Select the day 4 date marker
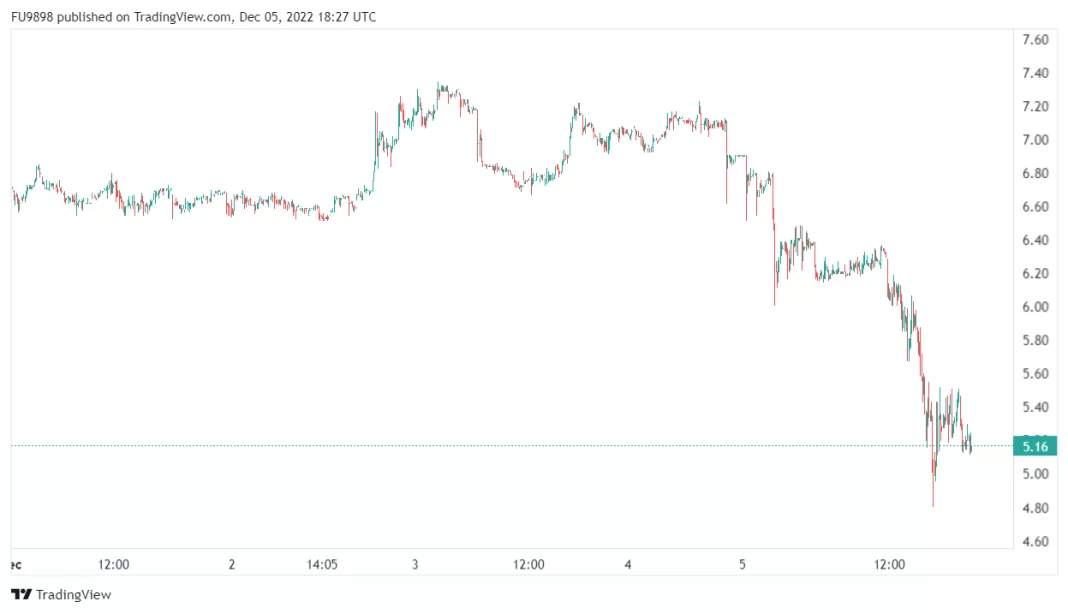The width and height of the screenshot is (1068, 613). click(x=628, y=565)
